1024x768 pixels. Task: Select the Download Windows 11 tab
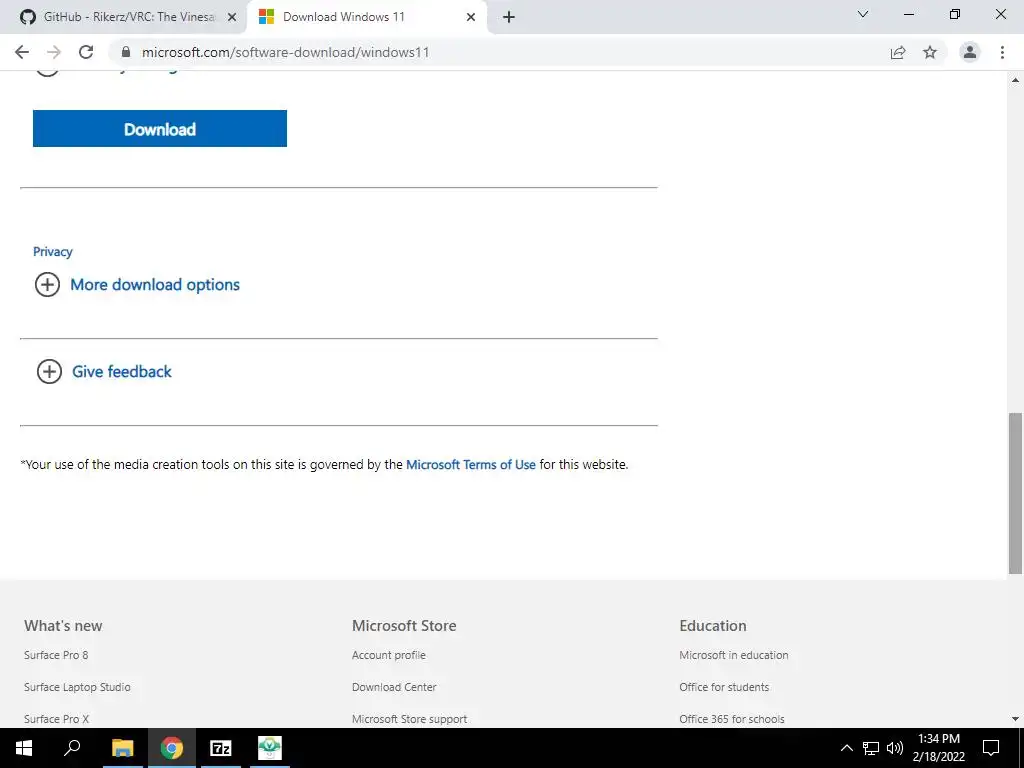coord(366,17)
